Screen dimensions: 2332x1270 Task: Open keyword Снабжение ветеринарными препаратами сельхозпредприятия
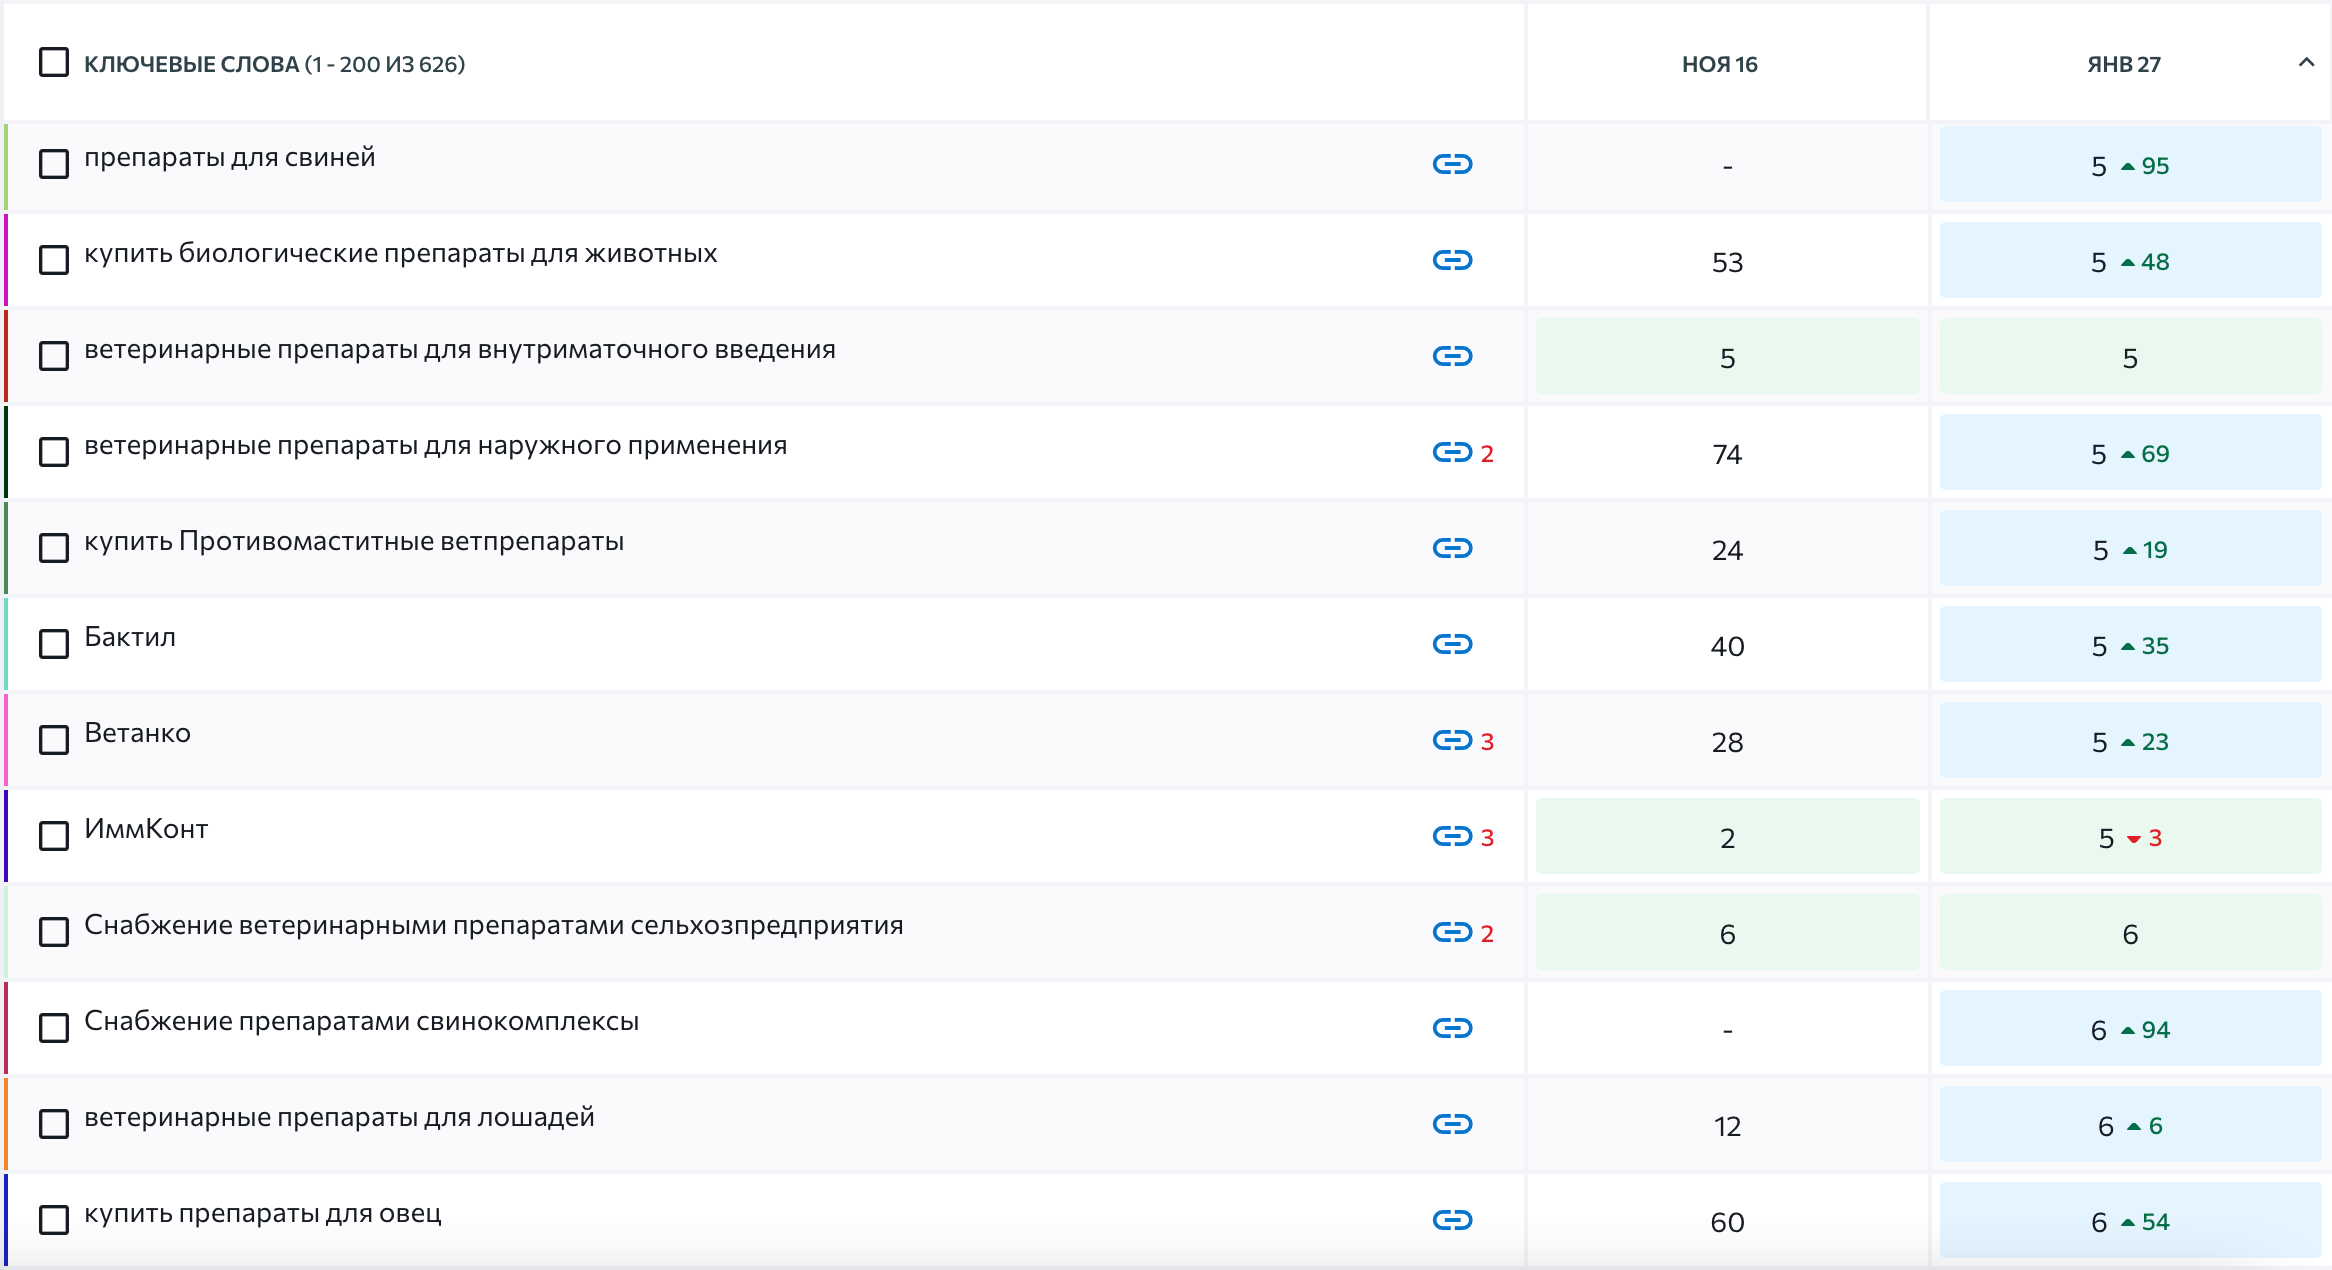pyautogui.click(x=494, y=925)
